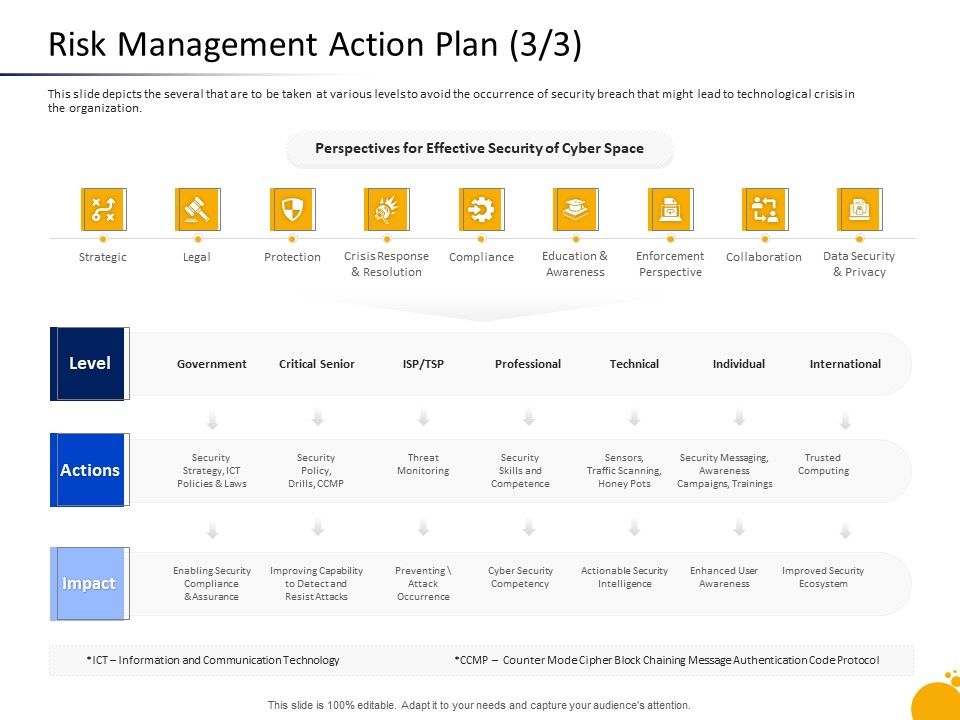This screenshot has width=960, height=720.
Task: Click the Crisis Response & Resolution label
Action: click(x=386, y=264)
